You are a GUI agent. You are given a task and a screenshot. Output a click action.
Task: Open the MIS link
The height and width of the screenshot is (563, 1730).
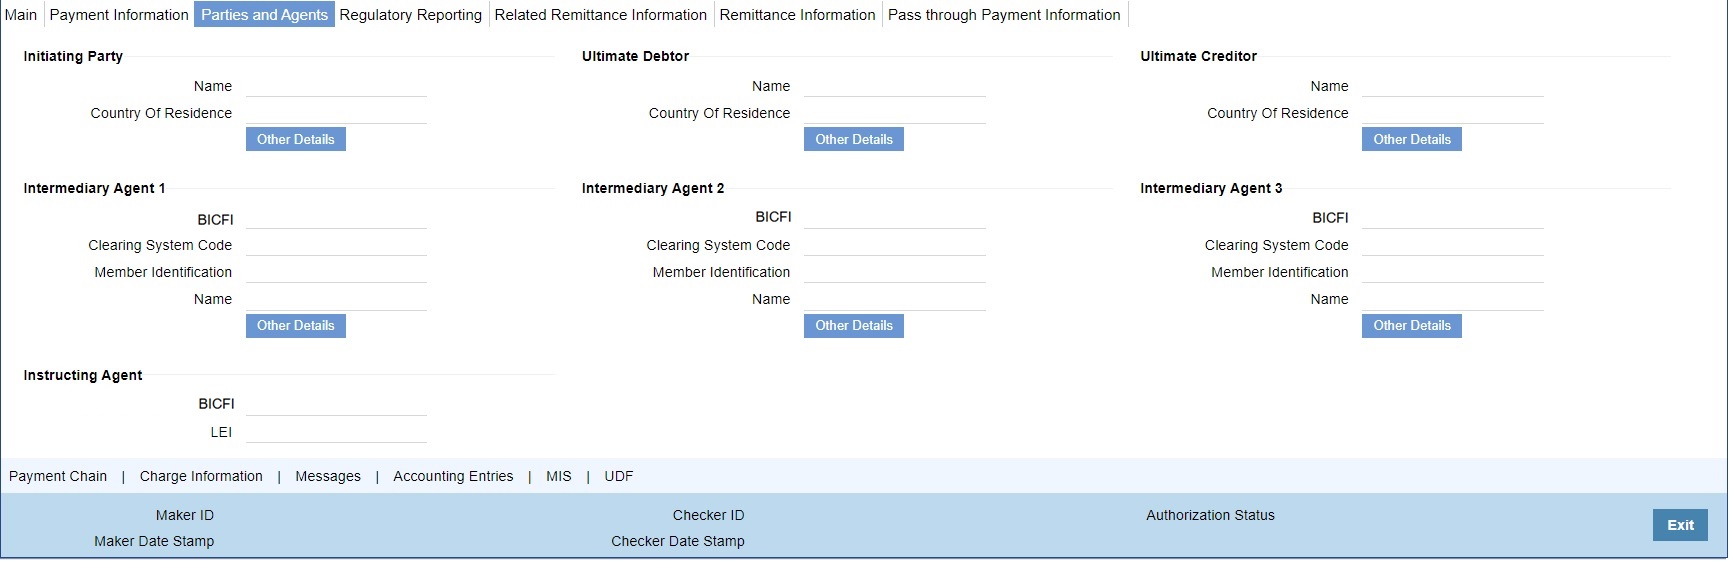[559, 476]
